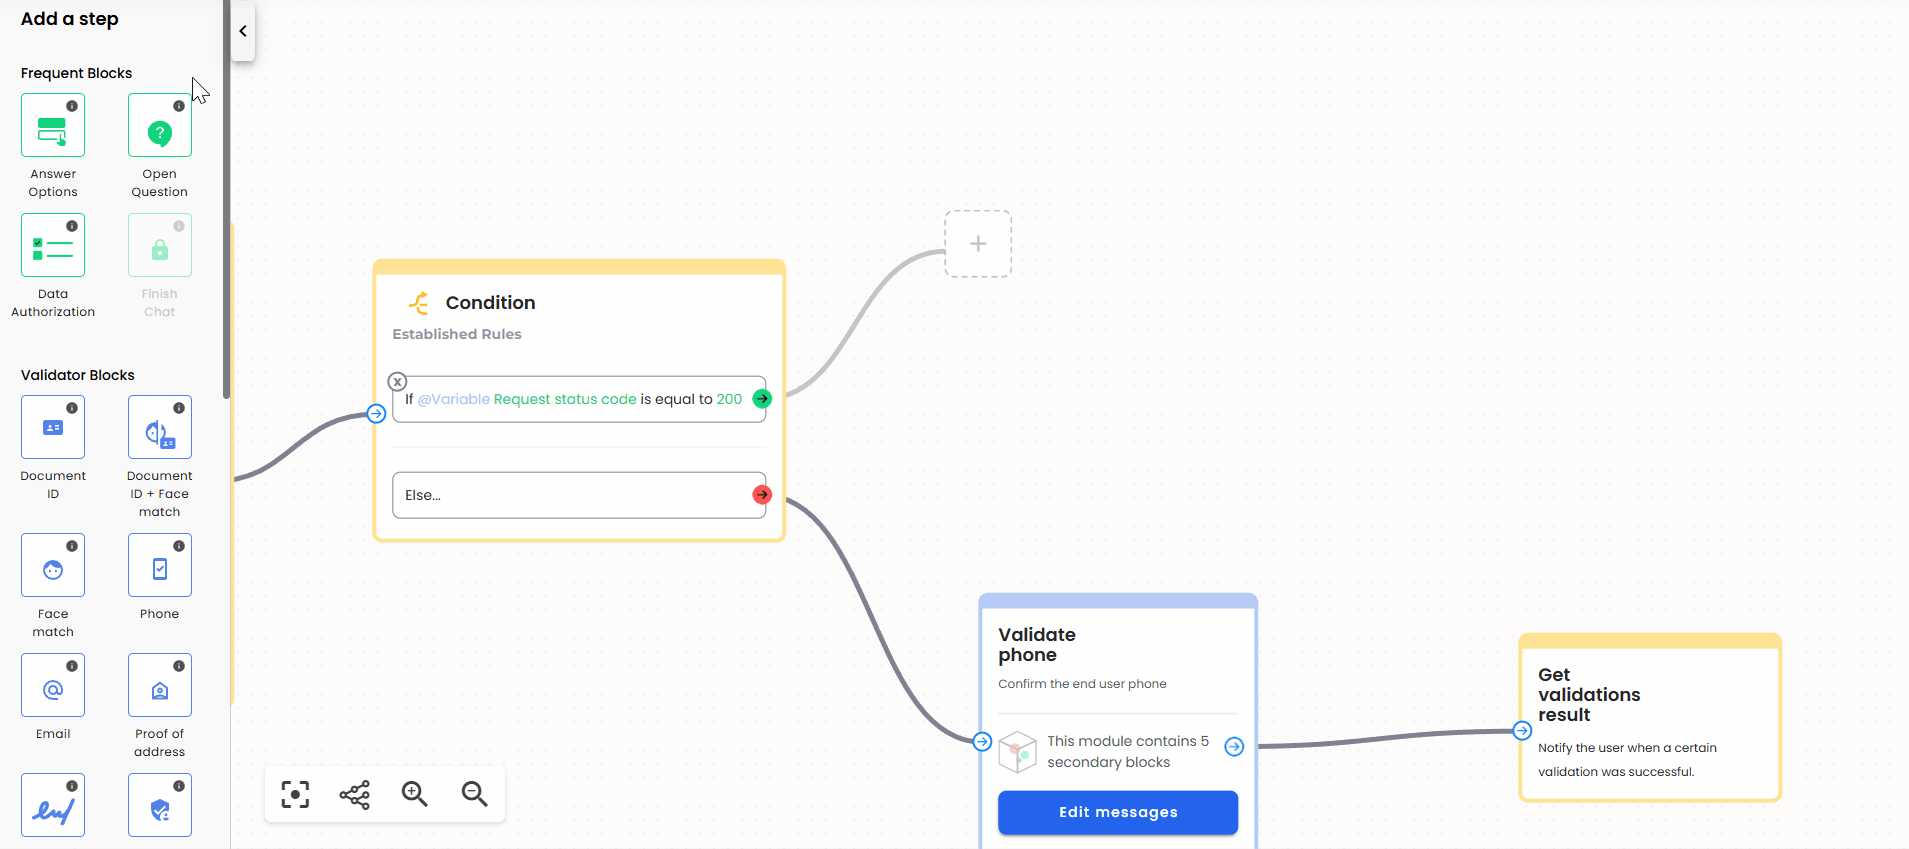Add the Data Authorization block

53,246
